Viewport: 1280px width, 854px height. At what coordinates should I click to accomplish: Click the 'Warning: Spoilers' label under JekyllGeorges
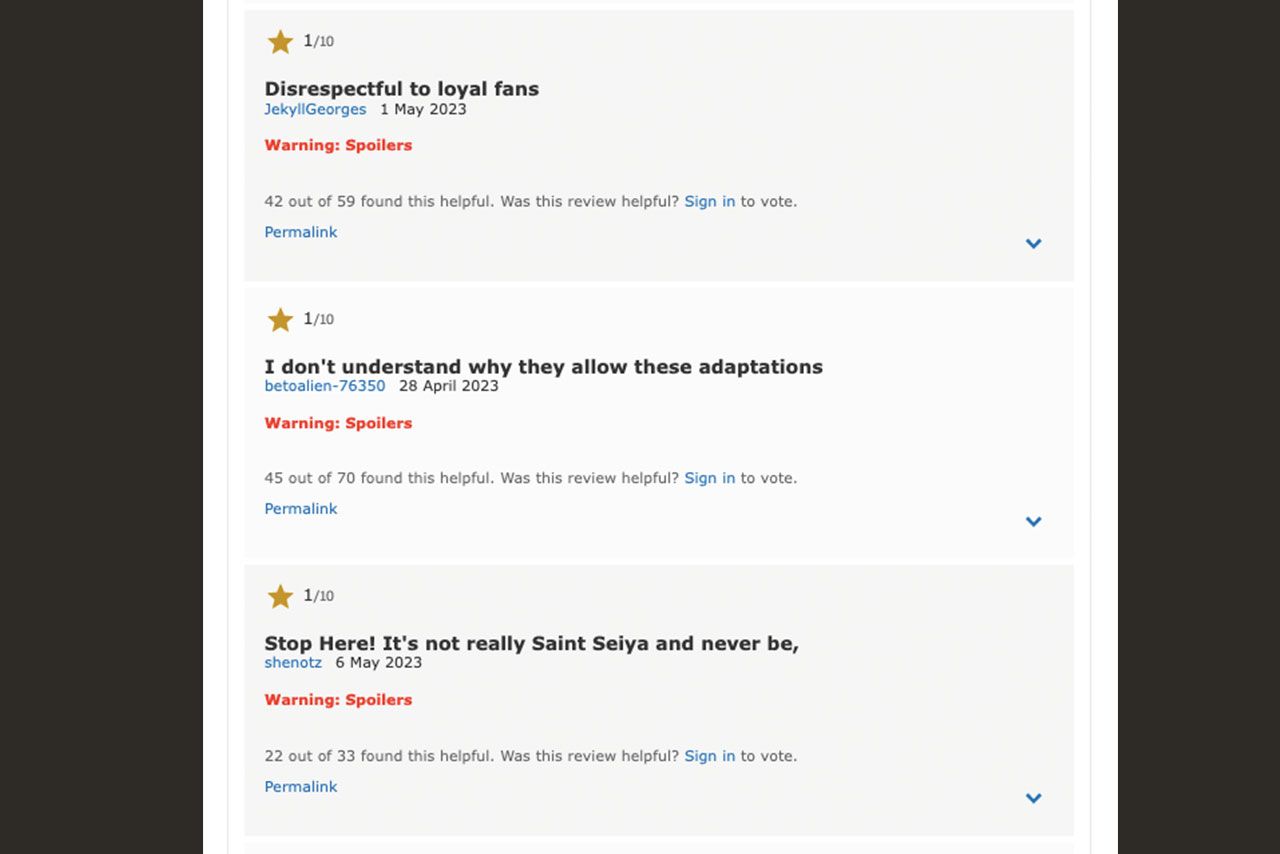[338, 145]
